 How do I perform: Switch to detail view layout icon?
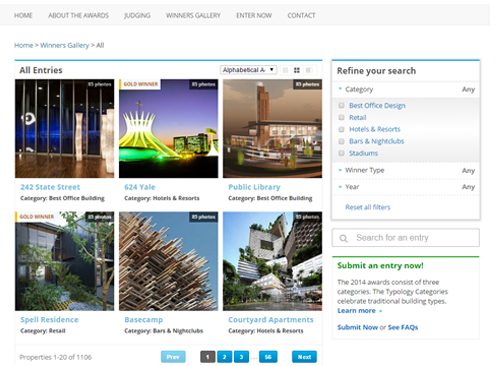(x=309, y=70)
